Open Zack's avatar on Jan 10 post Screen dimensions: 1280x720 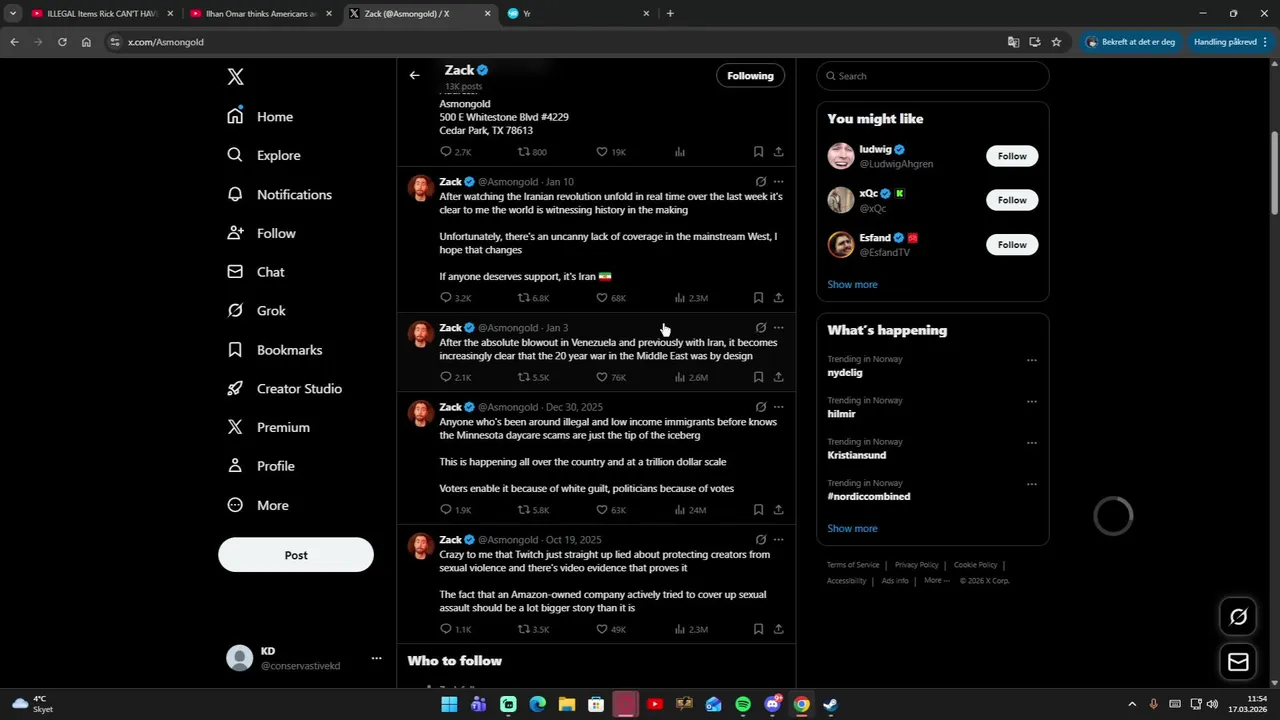[x=420, y=187]
